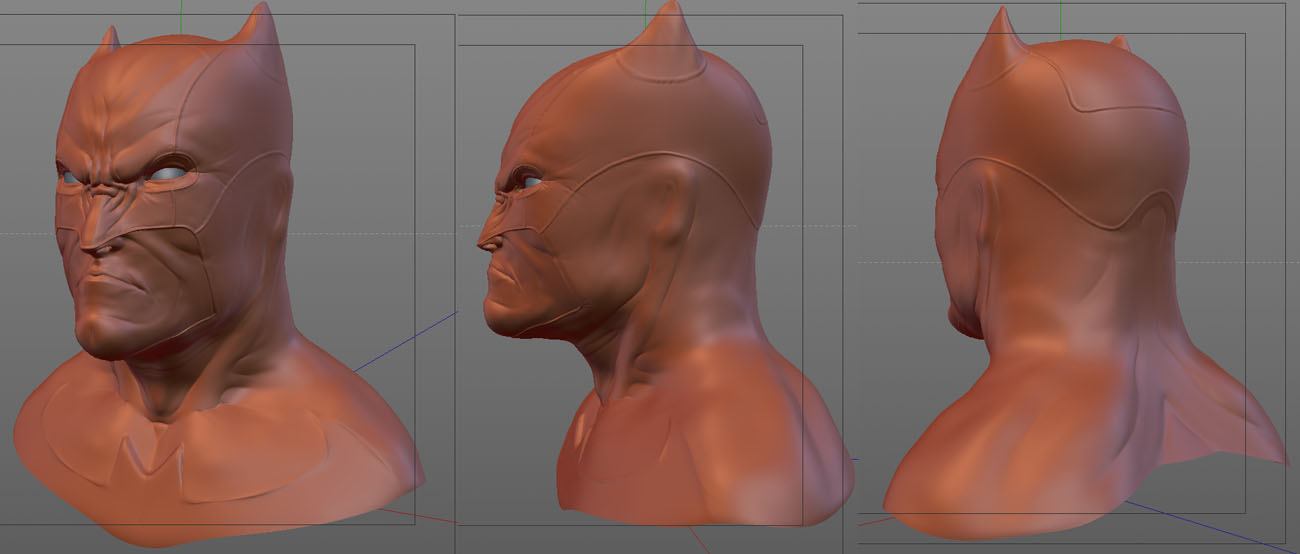Pick the white eye of the side profile bust
Image resolution: width=1300 pixels, height=554 pixels.
(532, 182)
